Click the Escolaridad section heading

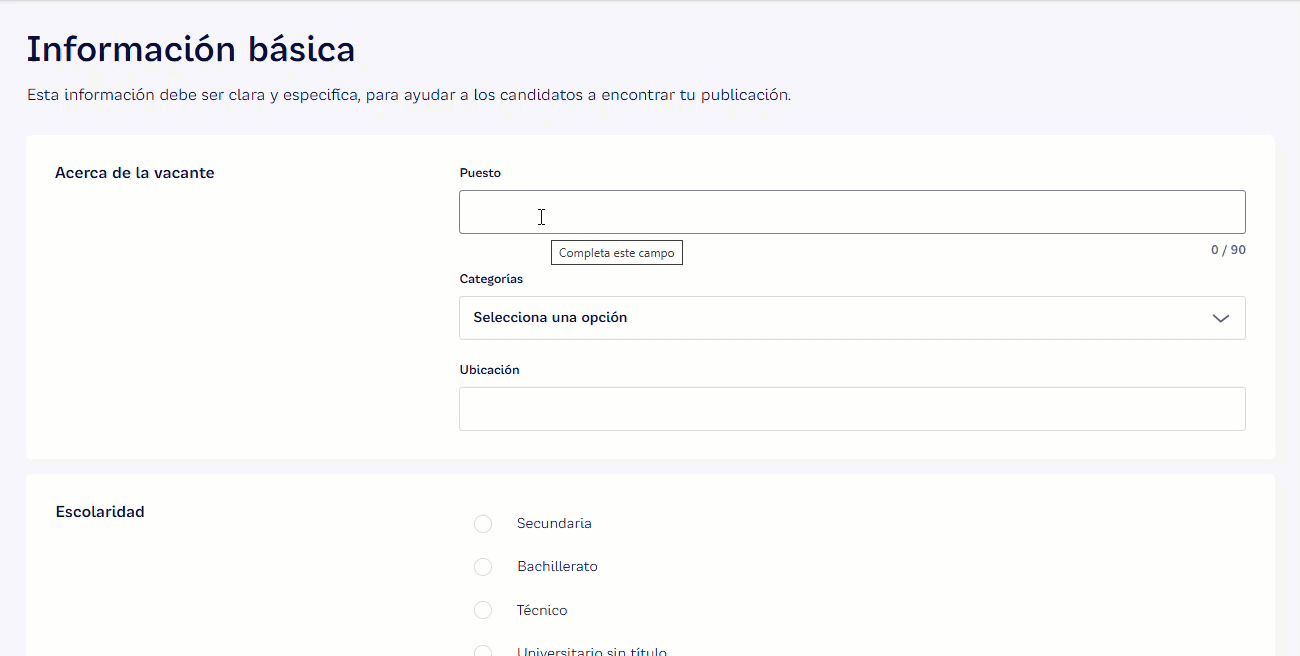point(100,511)
